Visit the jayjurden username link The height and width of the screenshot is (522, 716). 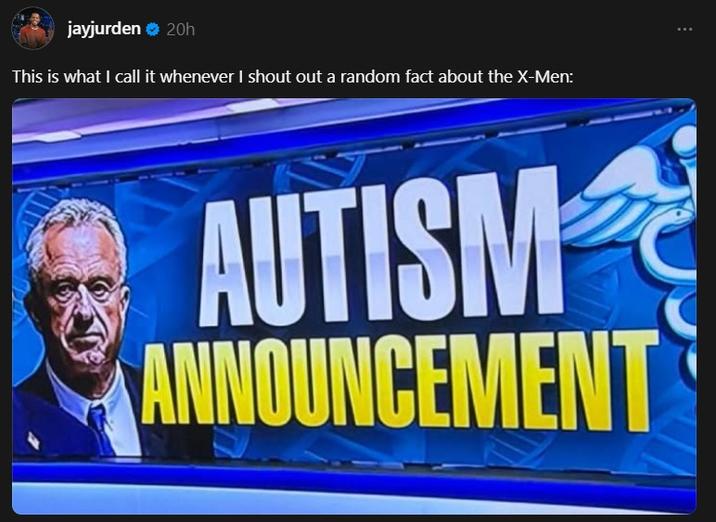[104, 29]
